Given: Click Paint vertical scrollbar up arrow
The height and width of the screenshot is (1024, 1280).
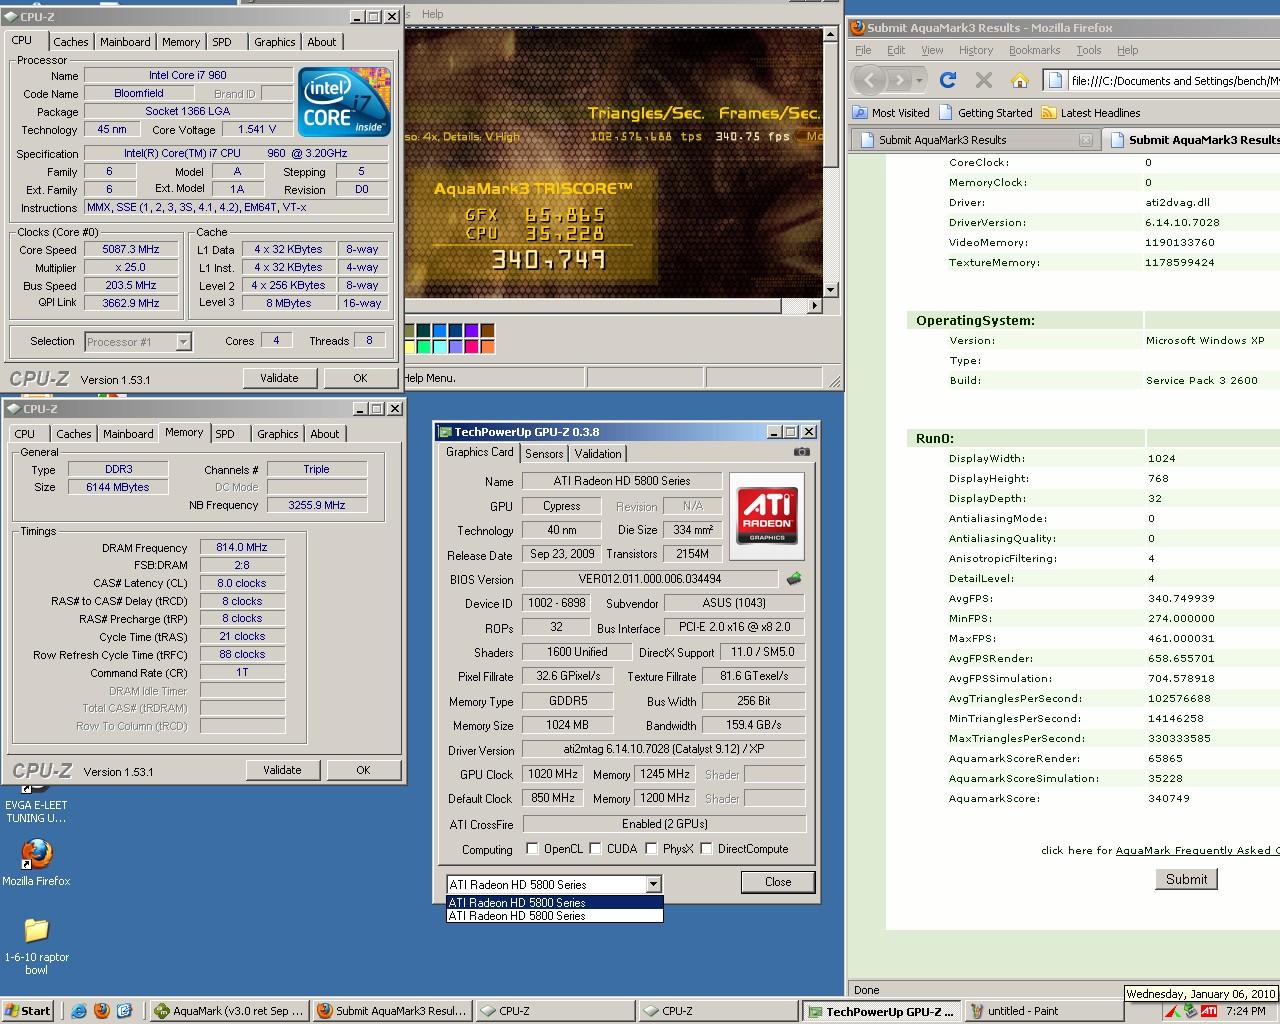Looking at the screenshot, I should (x=830, y=34).
